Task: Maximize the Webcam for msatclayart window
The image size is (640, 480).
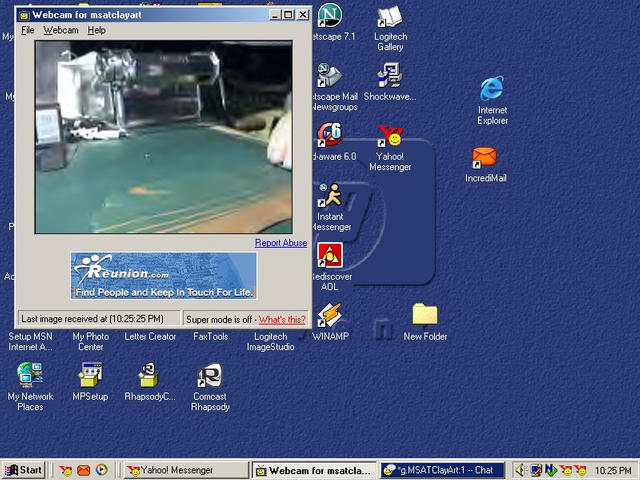Action: point(288,15)
